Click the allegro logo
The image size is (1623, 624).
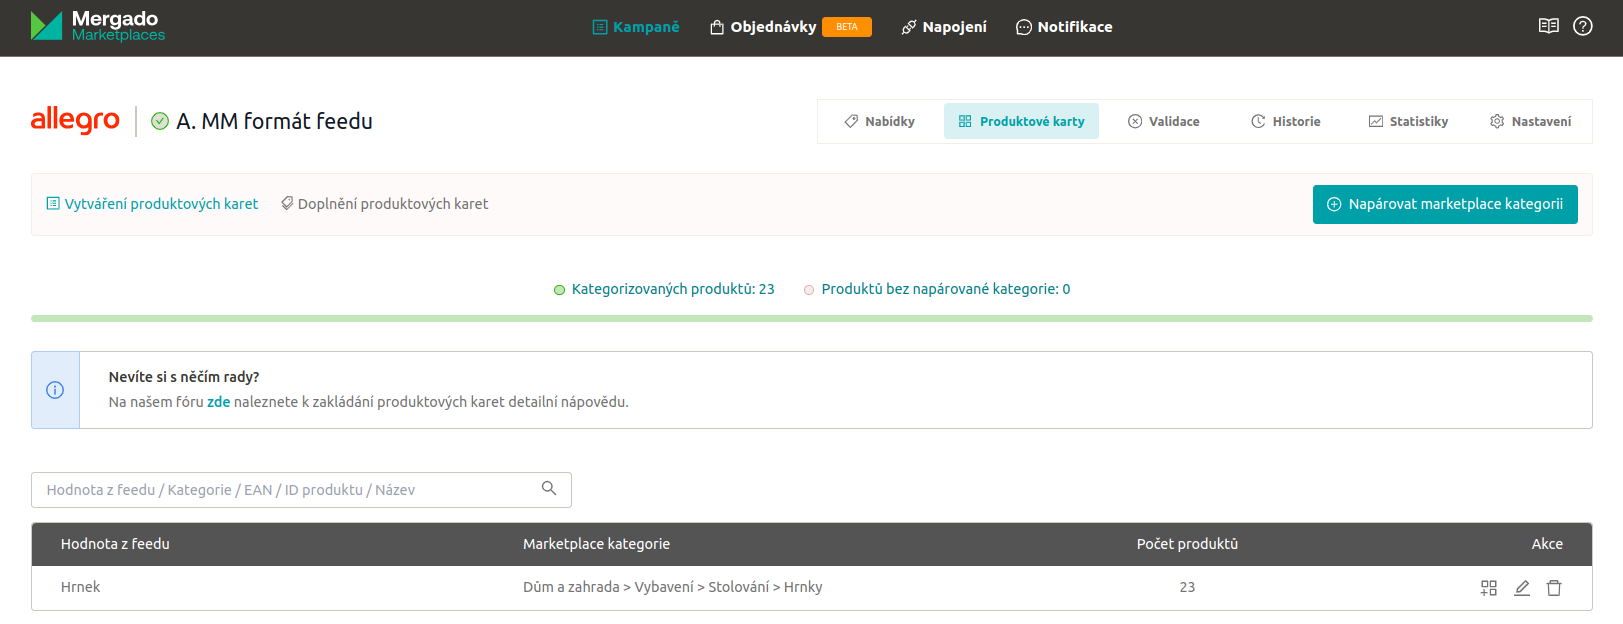tap(75, 120)
